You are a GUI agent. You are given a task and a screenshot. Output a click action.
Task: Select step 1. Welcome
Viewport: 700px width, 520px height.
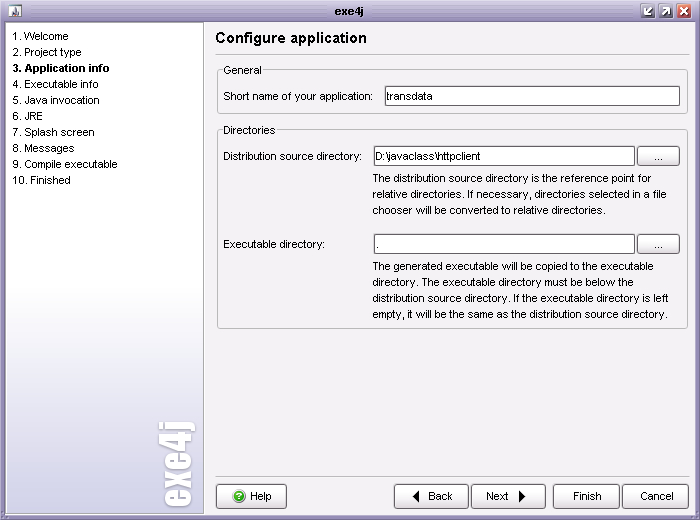(41, 36)
